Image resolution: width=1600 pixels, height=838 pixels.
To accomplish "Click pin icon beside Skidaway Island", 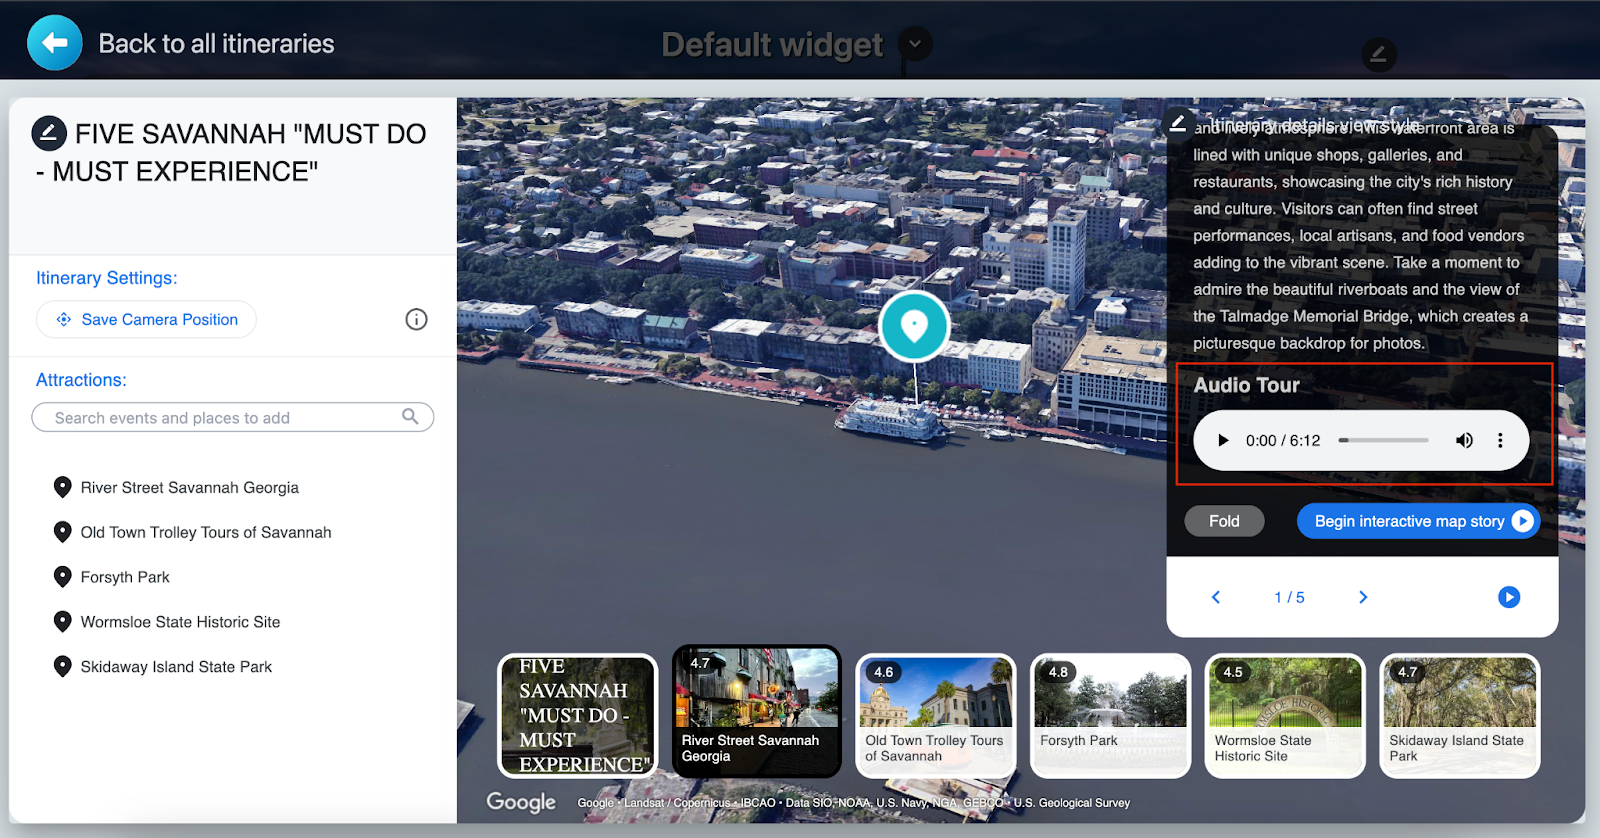I will (x=62, y=666).
